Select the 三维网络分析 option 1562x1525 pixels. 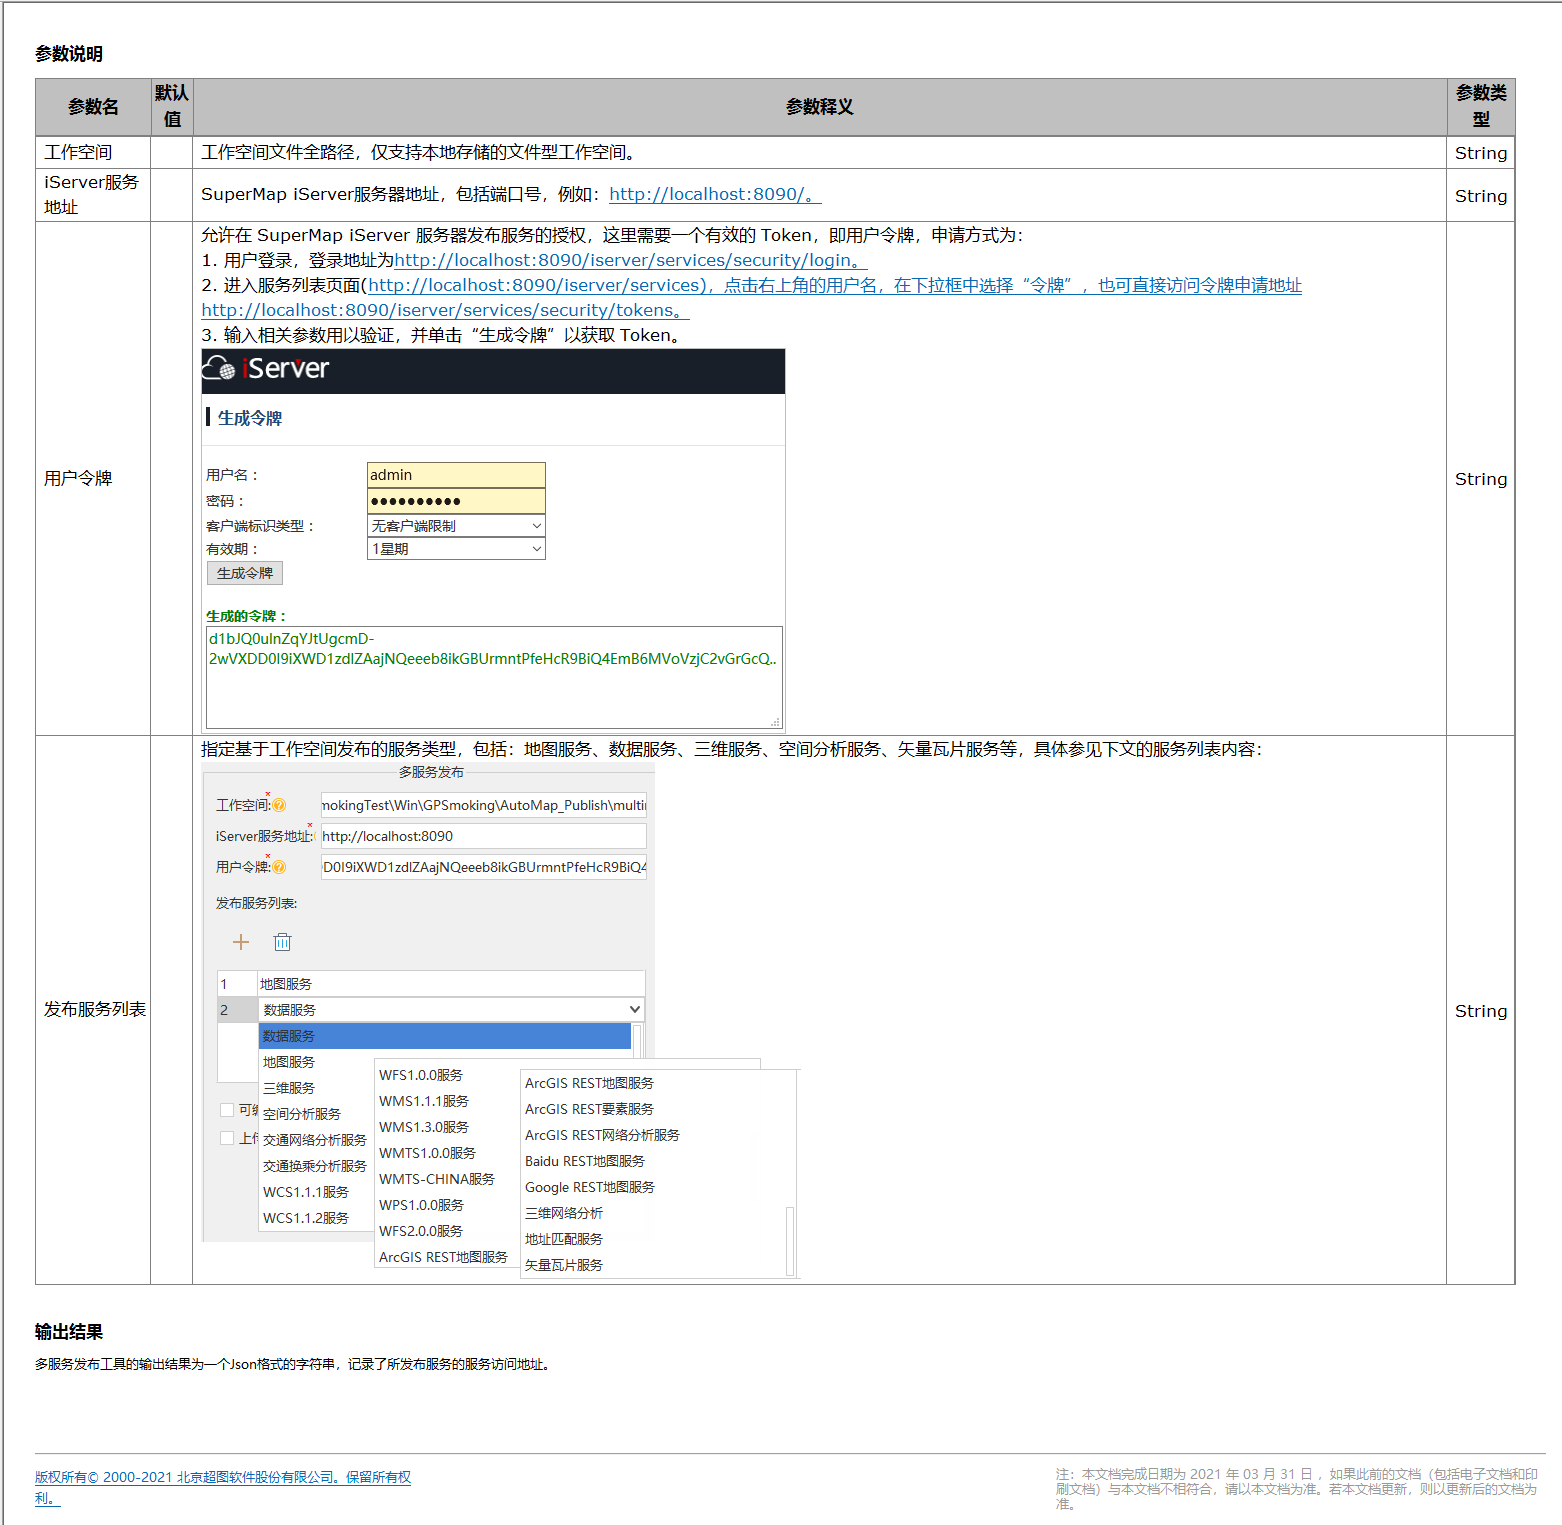pyautogui.click(x=564, y=1213)
